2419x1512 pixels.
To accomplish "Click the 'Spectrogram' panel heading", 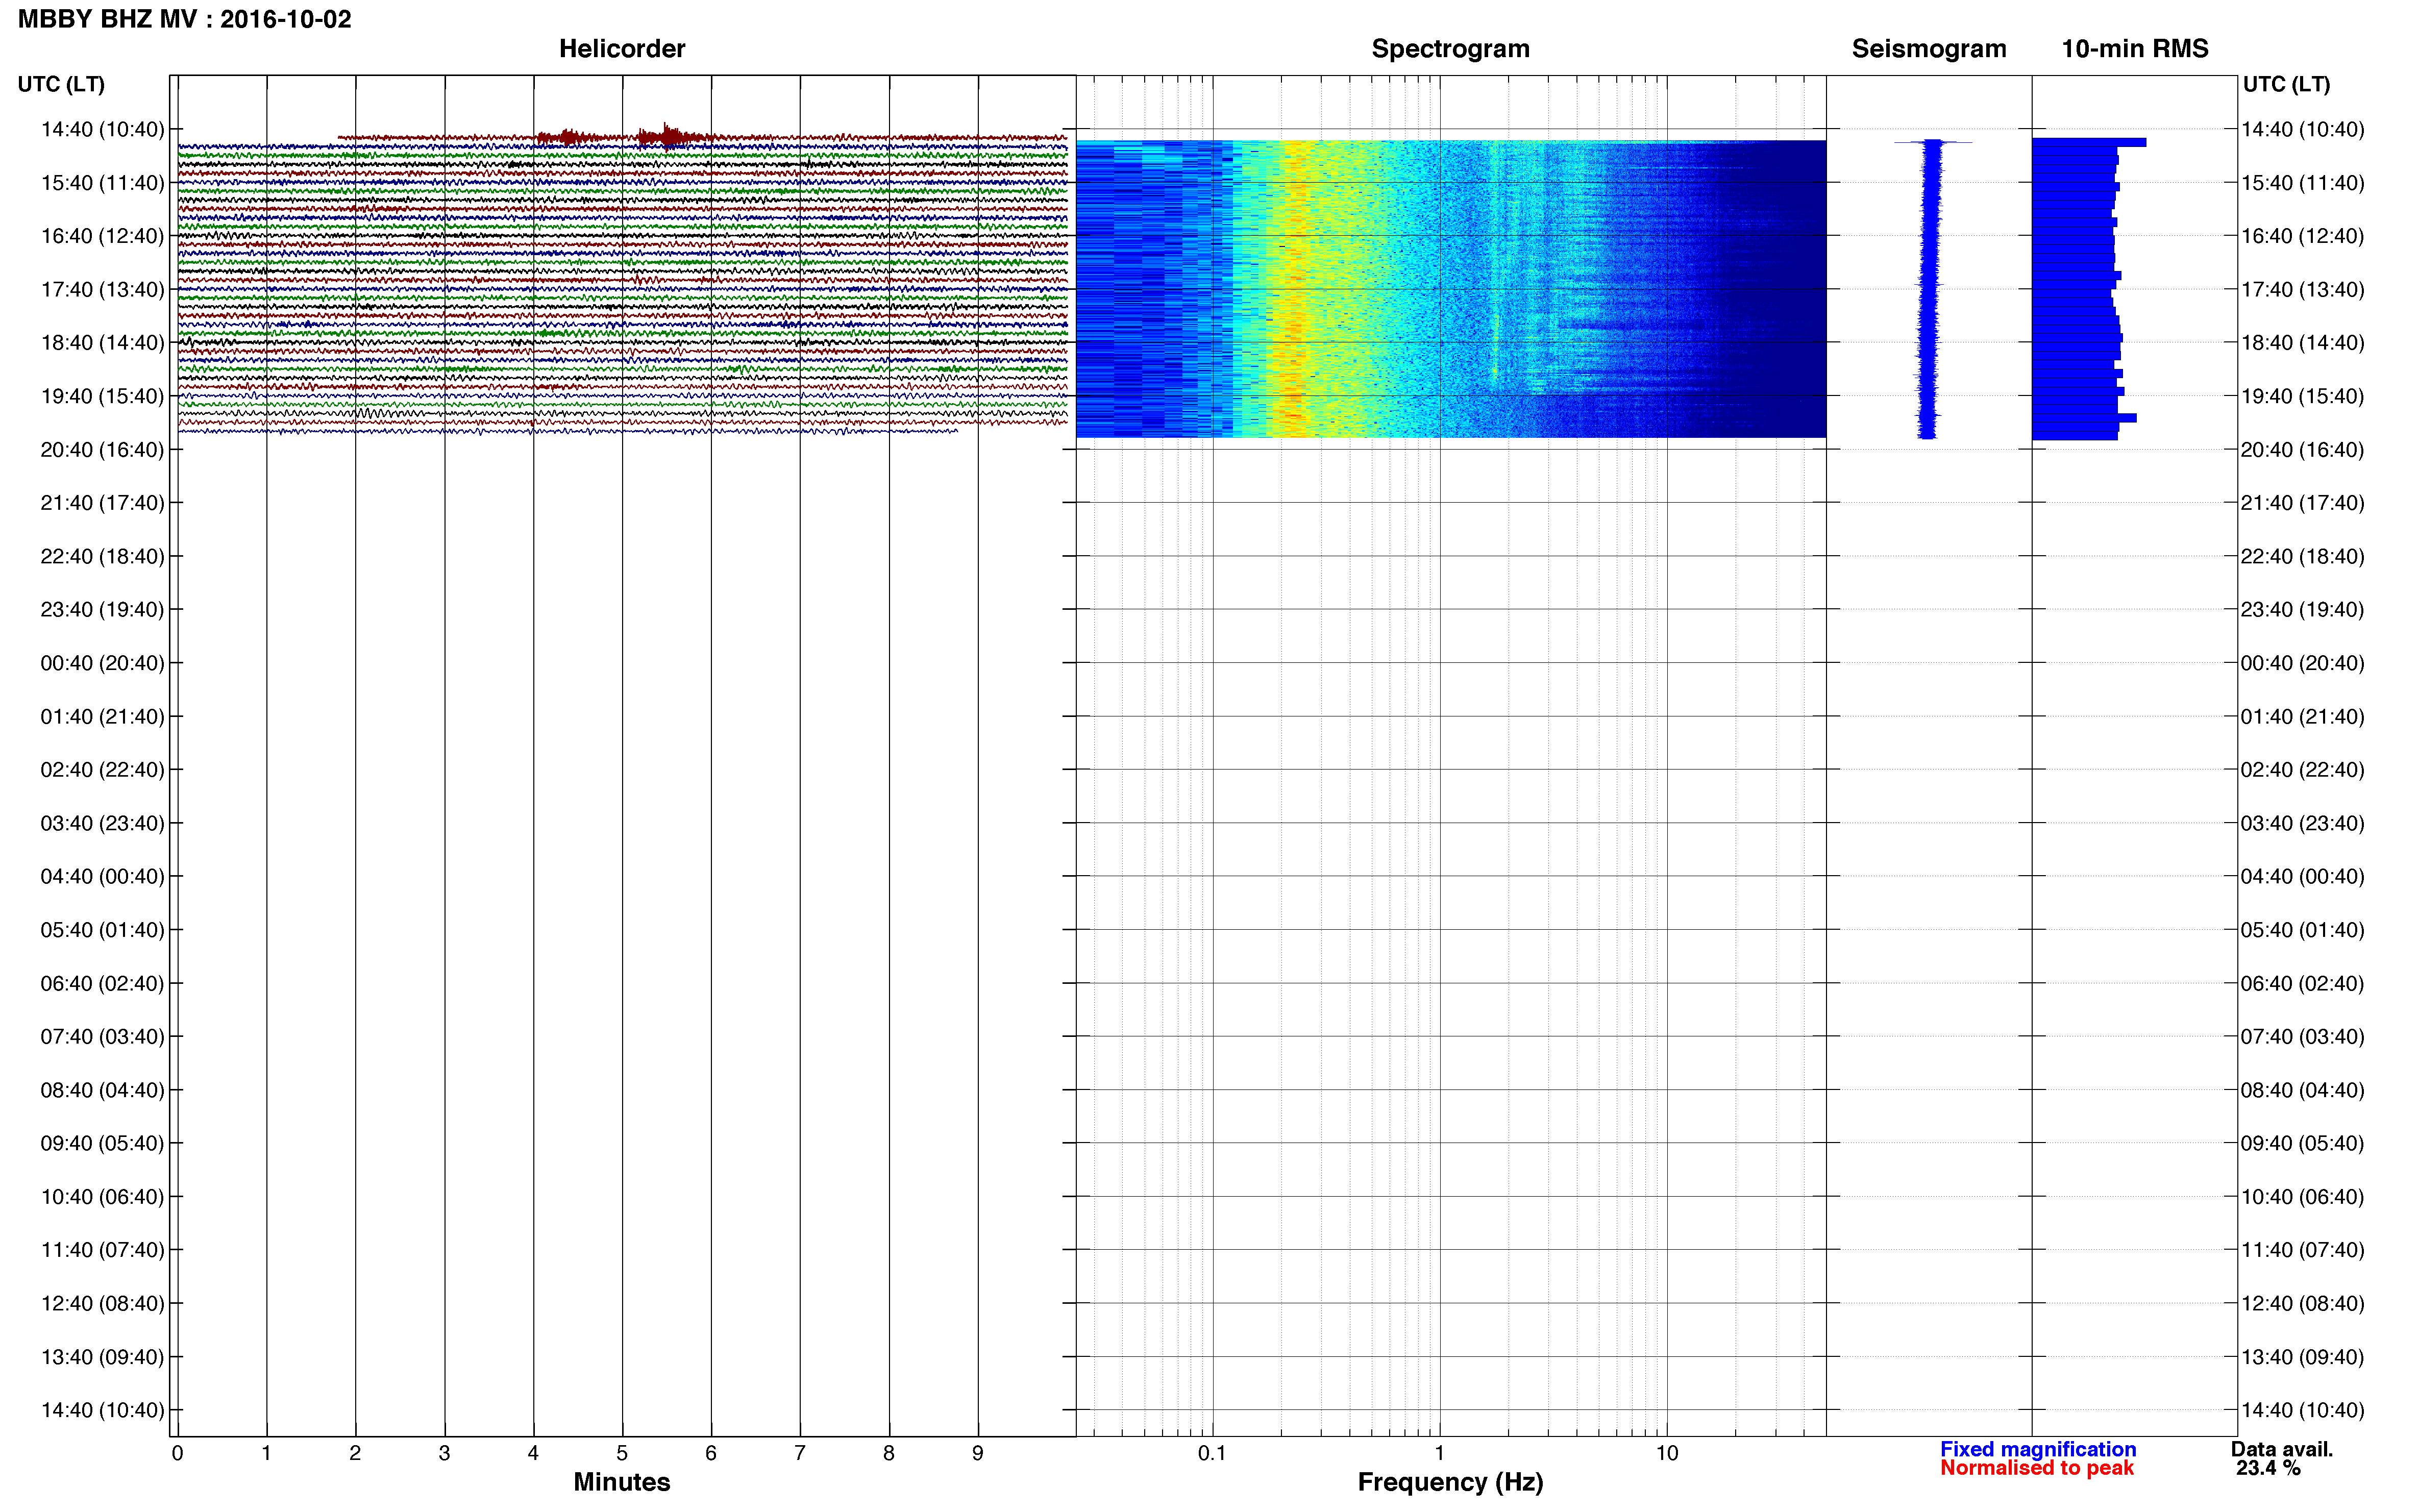I will (1450, 49).
